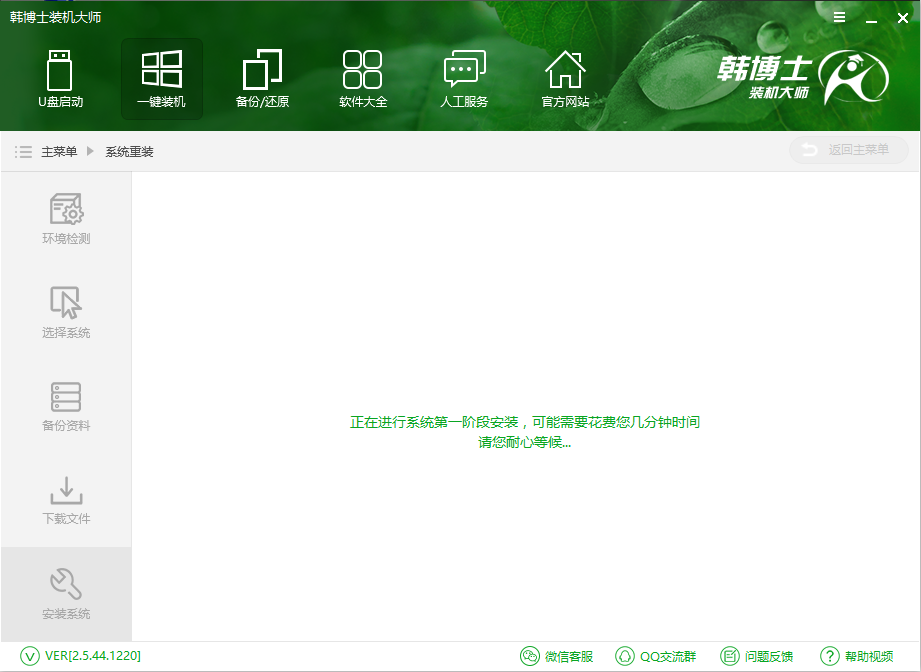Visit the 官方网站 official site
Viewport: 921px width, 672px height.
click(x=565, y=78)
